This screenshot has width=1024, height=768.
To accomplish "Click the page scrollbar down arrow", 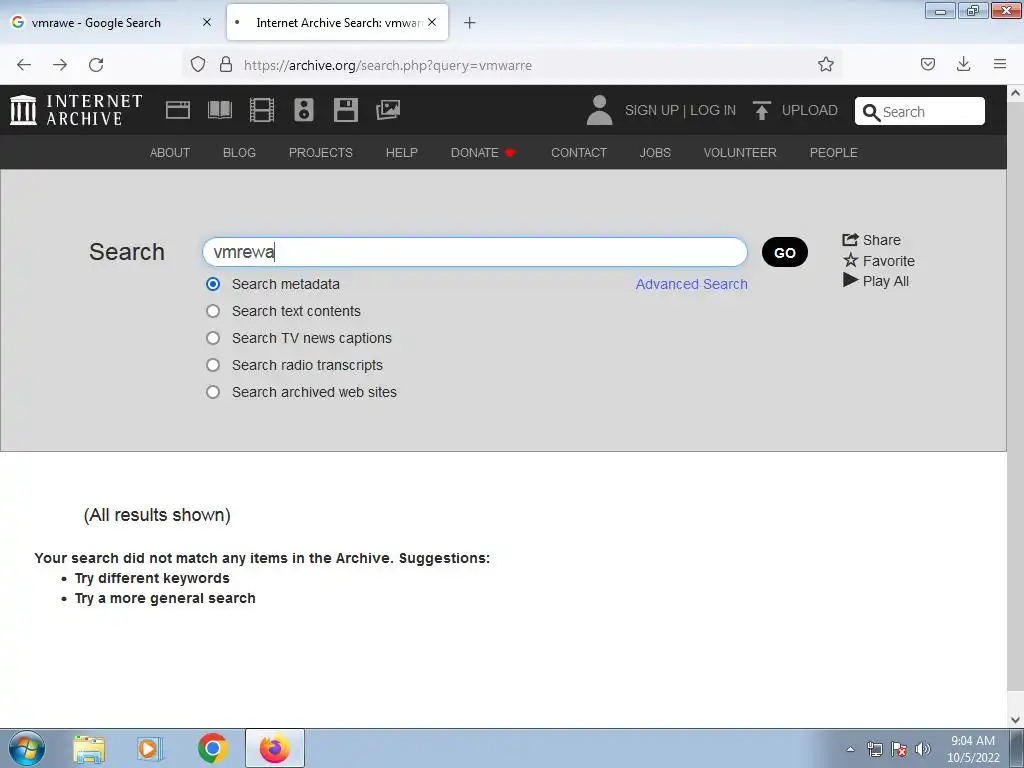I will (1015, 719).
